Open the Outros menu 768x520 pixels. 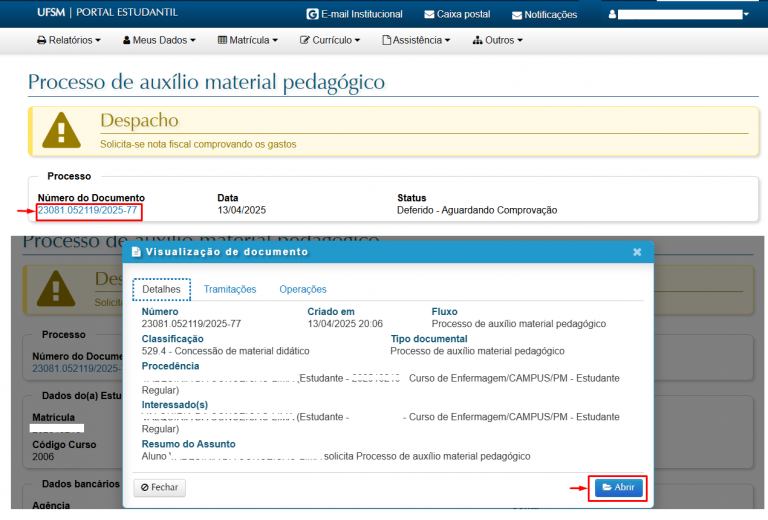497,41
